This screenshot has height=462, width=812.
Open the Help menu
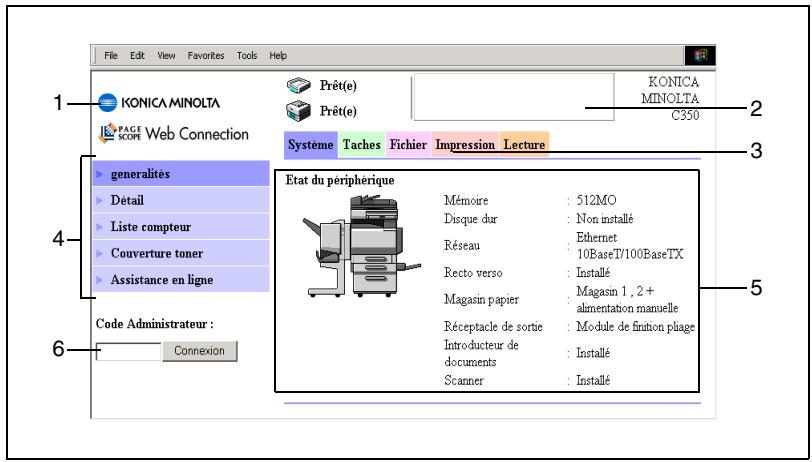tap(278, 55)
